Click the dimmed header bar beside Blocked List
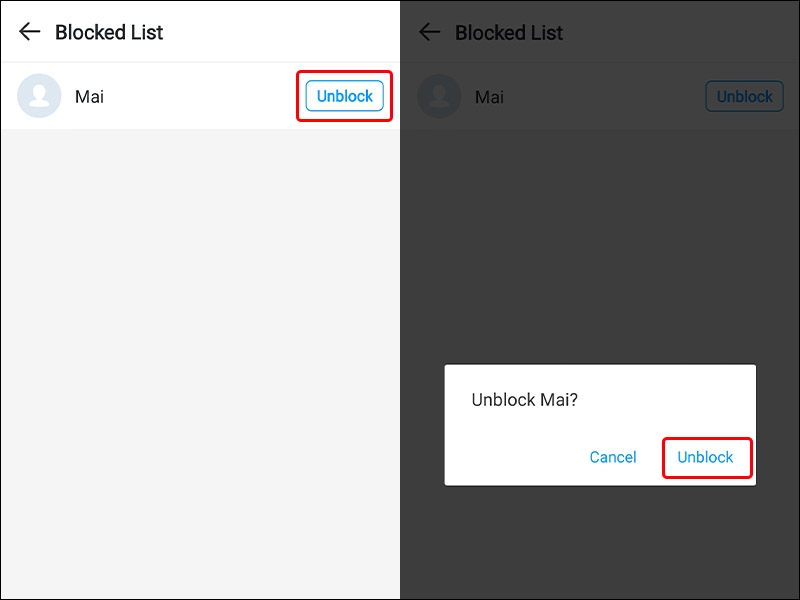Image resolution: width=800 pixels, height=600 pixels. pos(681,32)
